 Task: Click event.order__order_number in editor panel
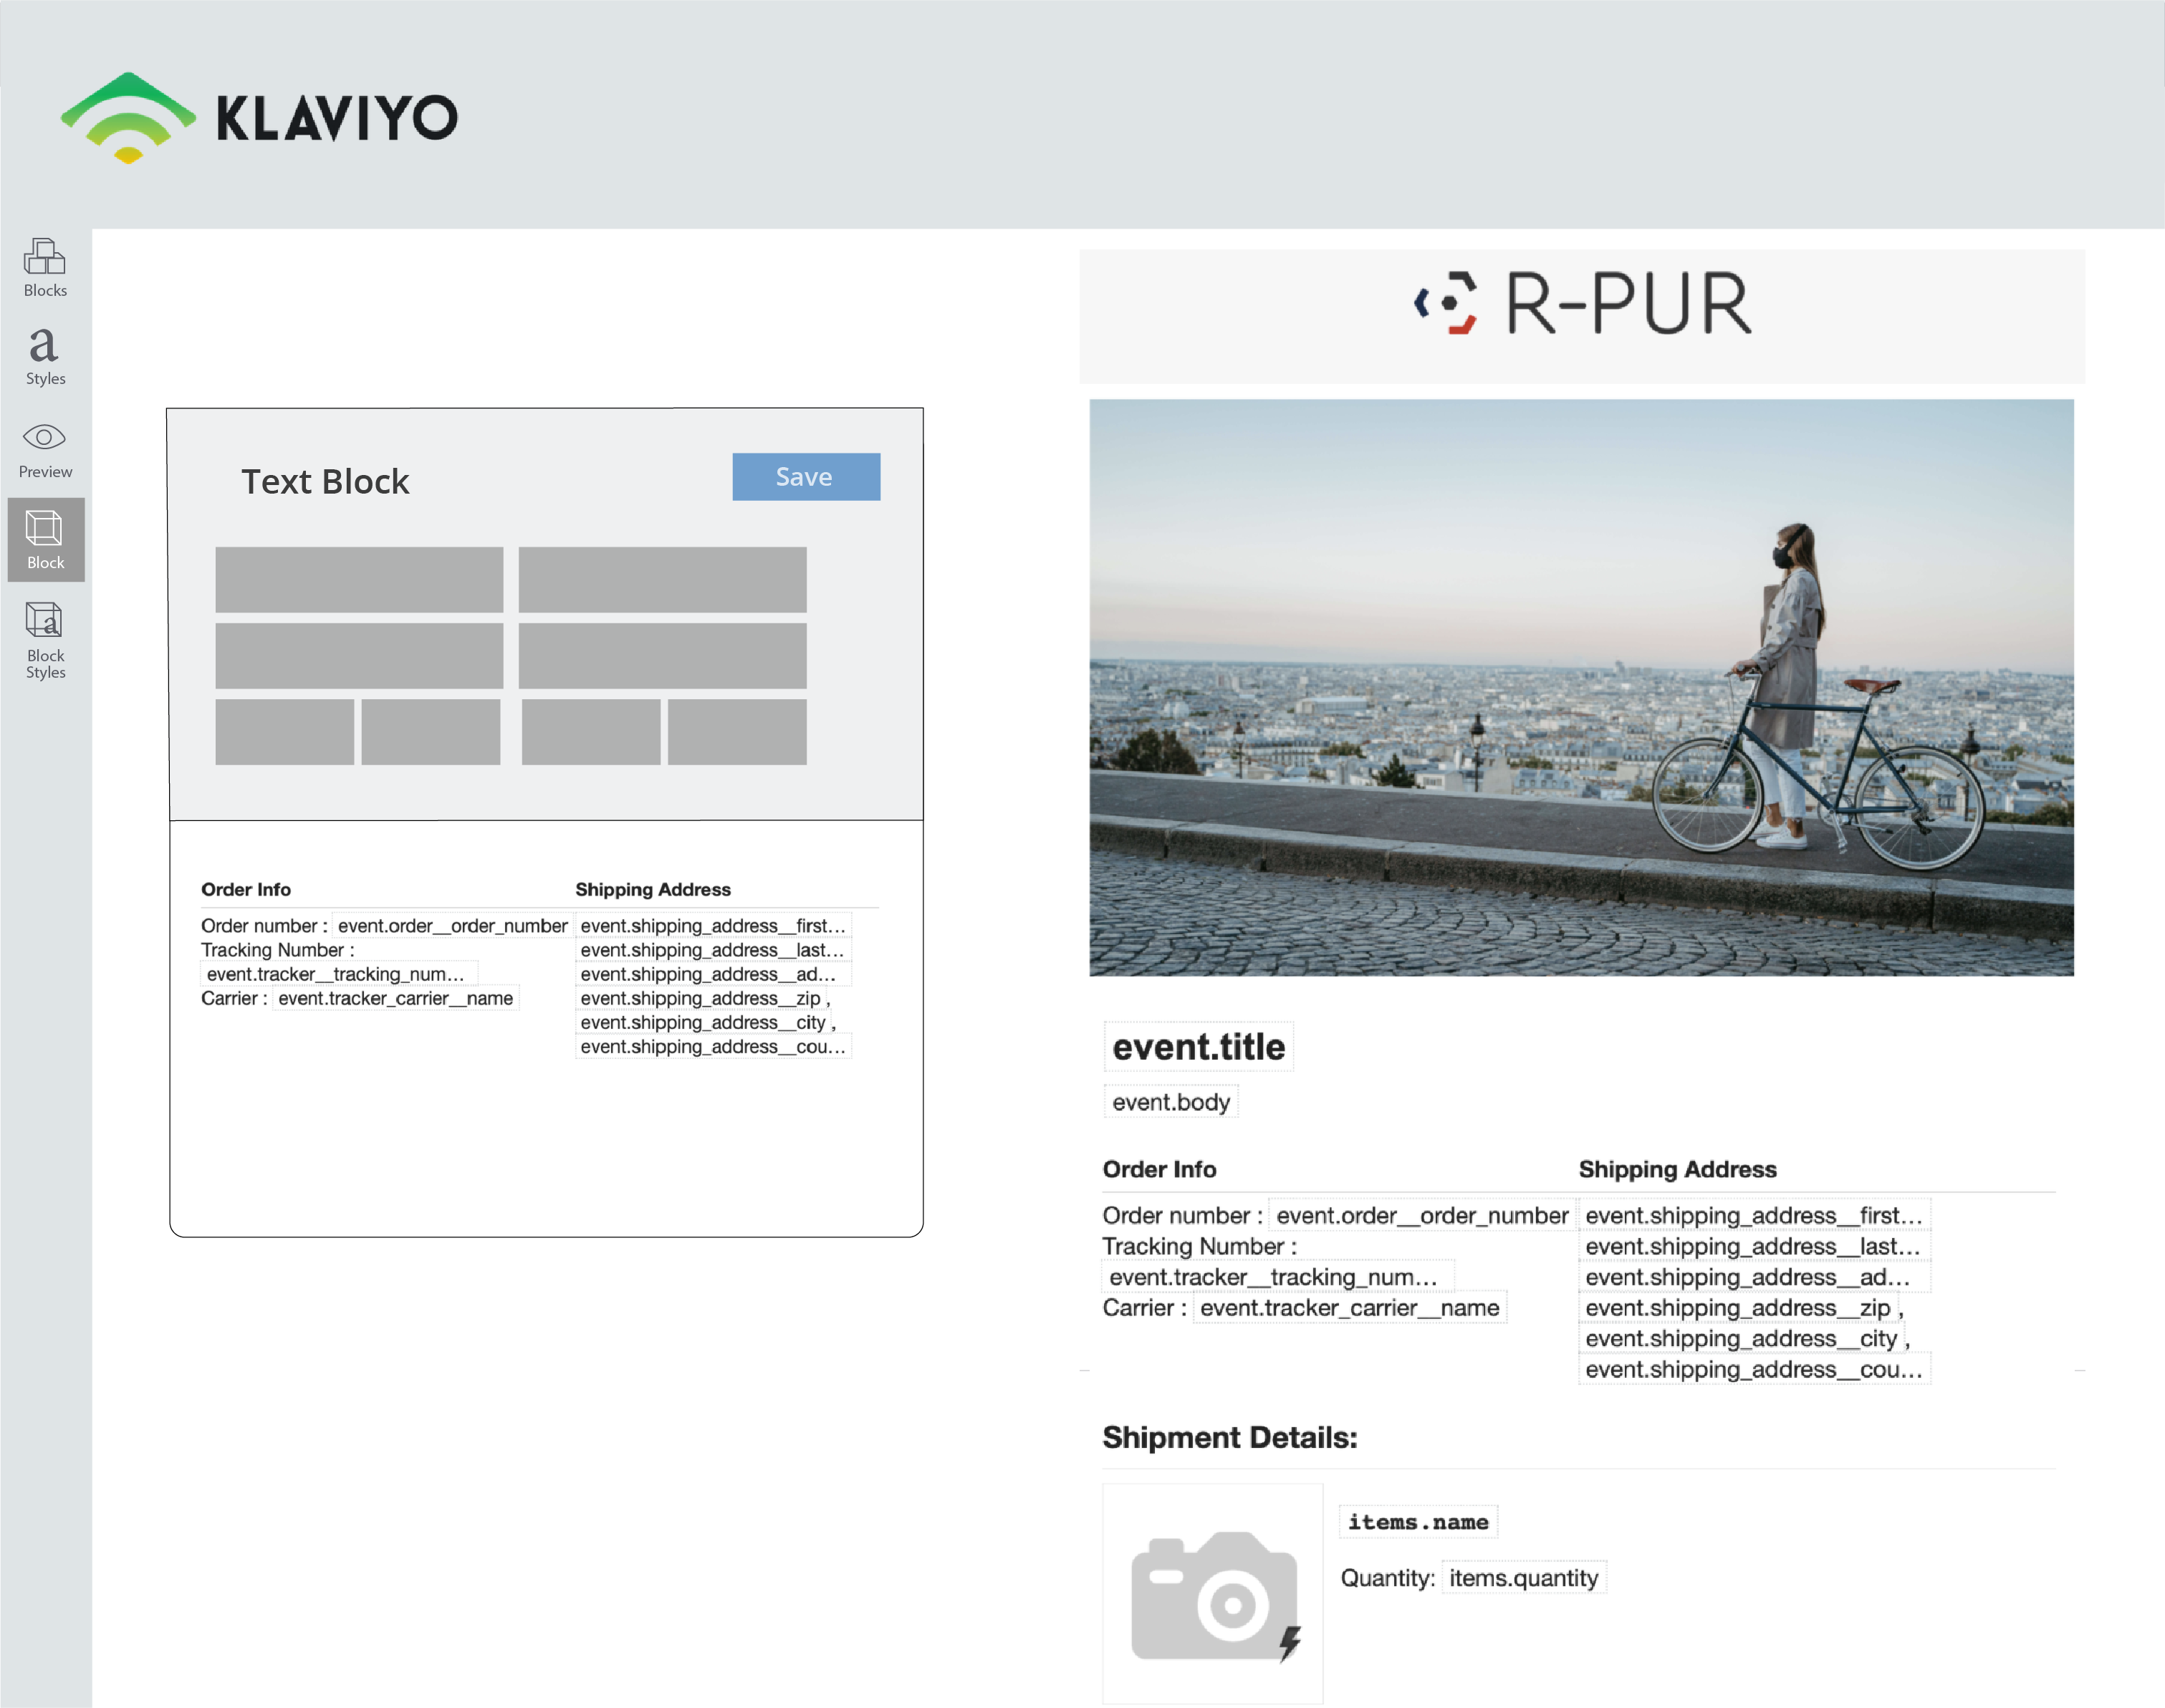pos(452,926)
